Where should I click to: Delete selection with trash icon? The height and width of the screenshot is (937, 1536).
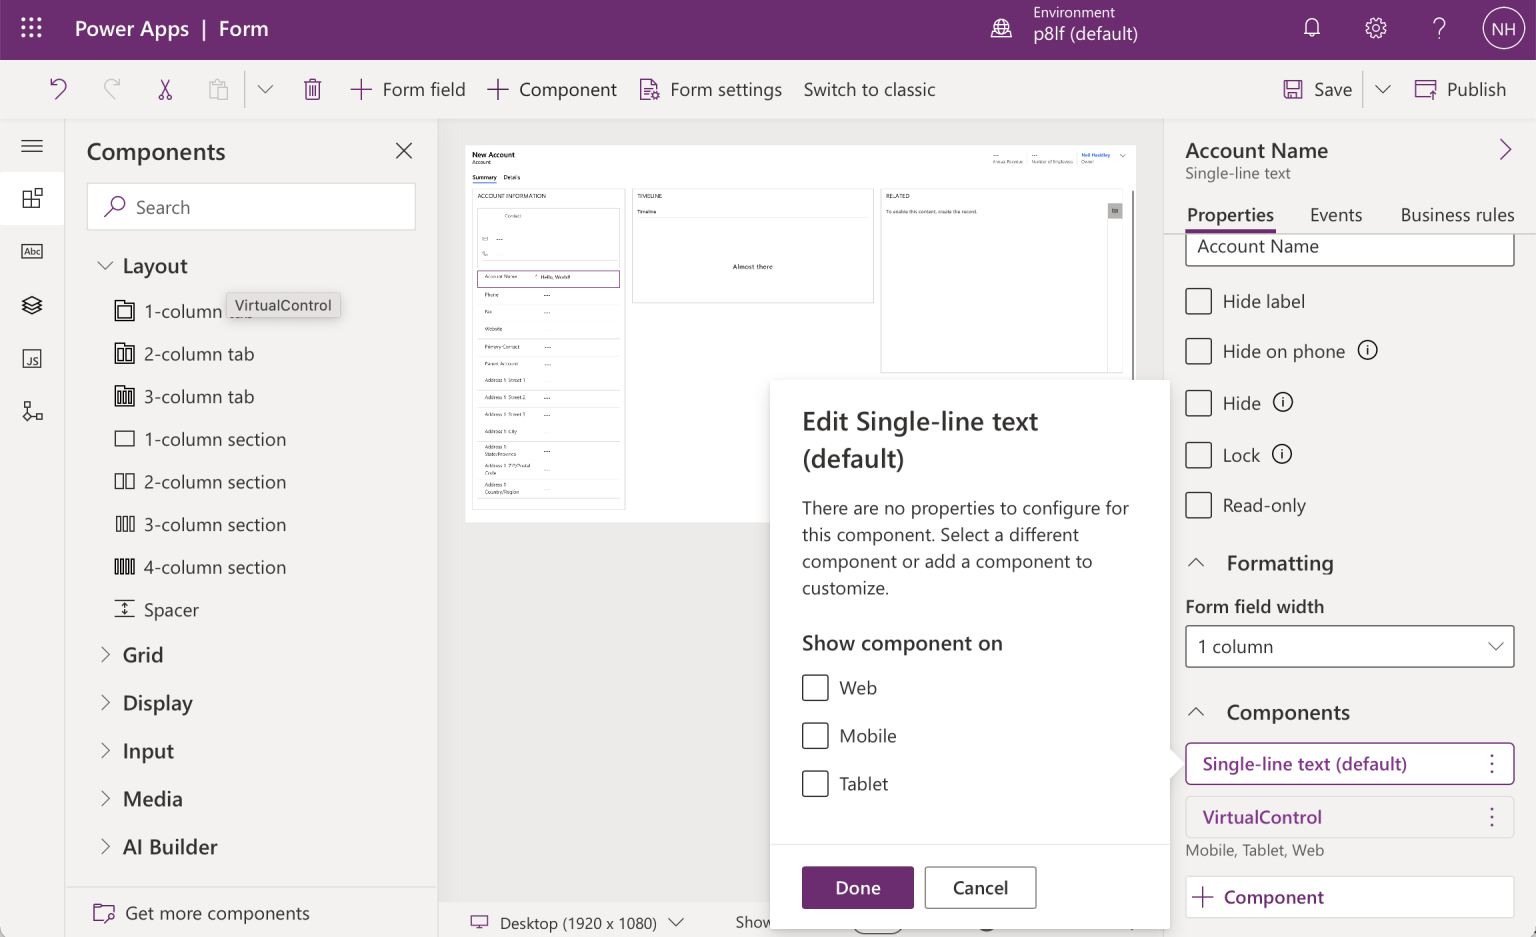point(312,89)
